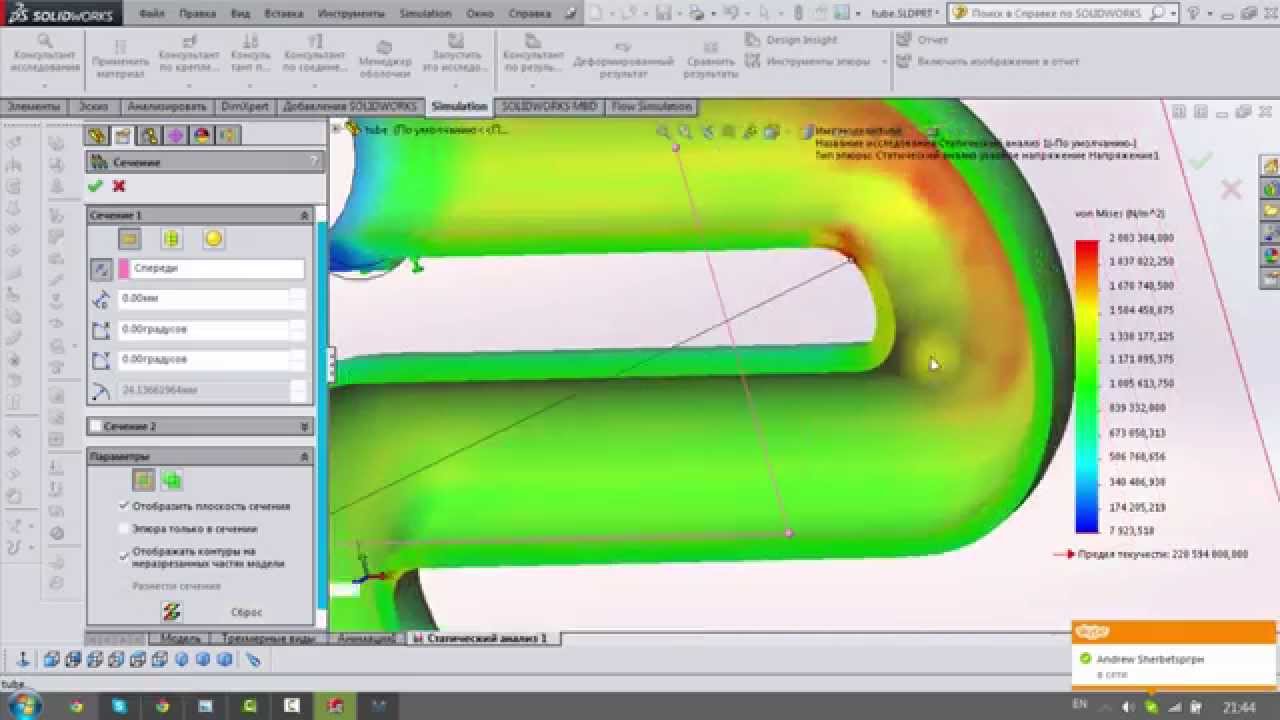The height and width of the screenshot is (720, 1280).
Task: Click the Спереди reference plane field
Action: (x=217, y=269)
